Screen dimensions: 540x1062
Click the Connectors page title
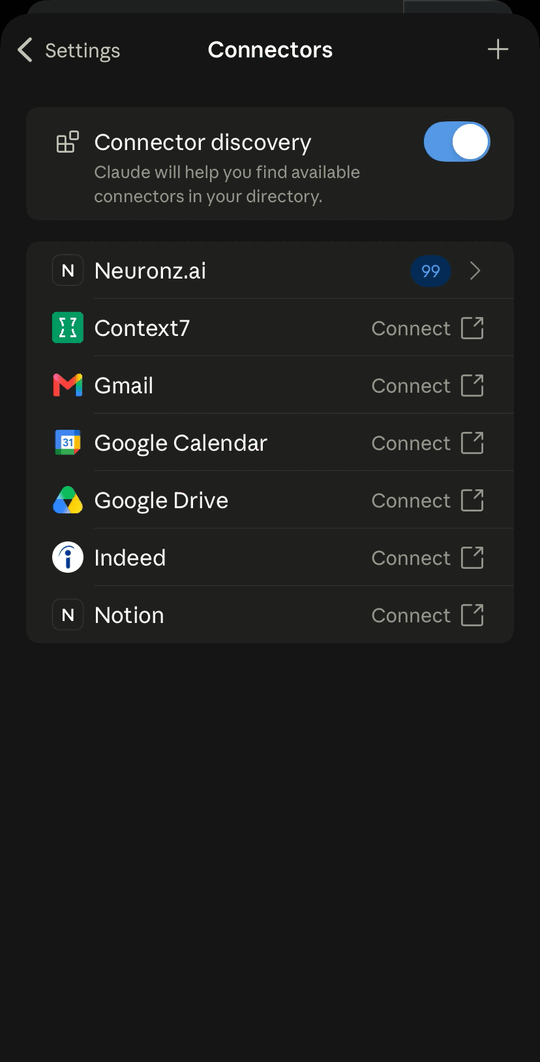click(270, 49)
